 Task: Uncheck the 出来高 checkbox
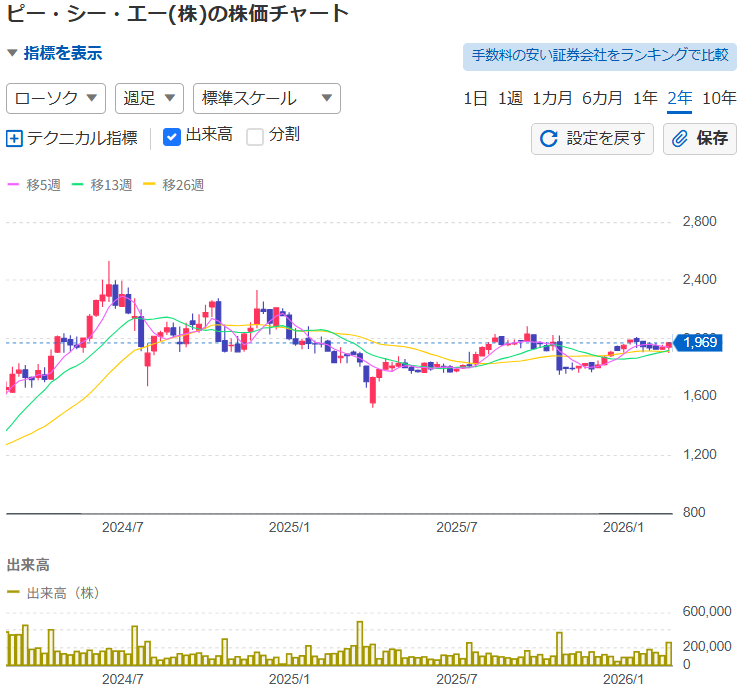[171, 137]
